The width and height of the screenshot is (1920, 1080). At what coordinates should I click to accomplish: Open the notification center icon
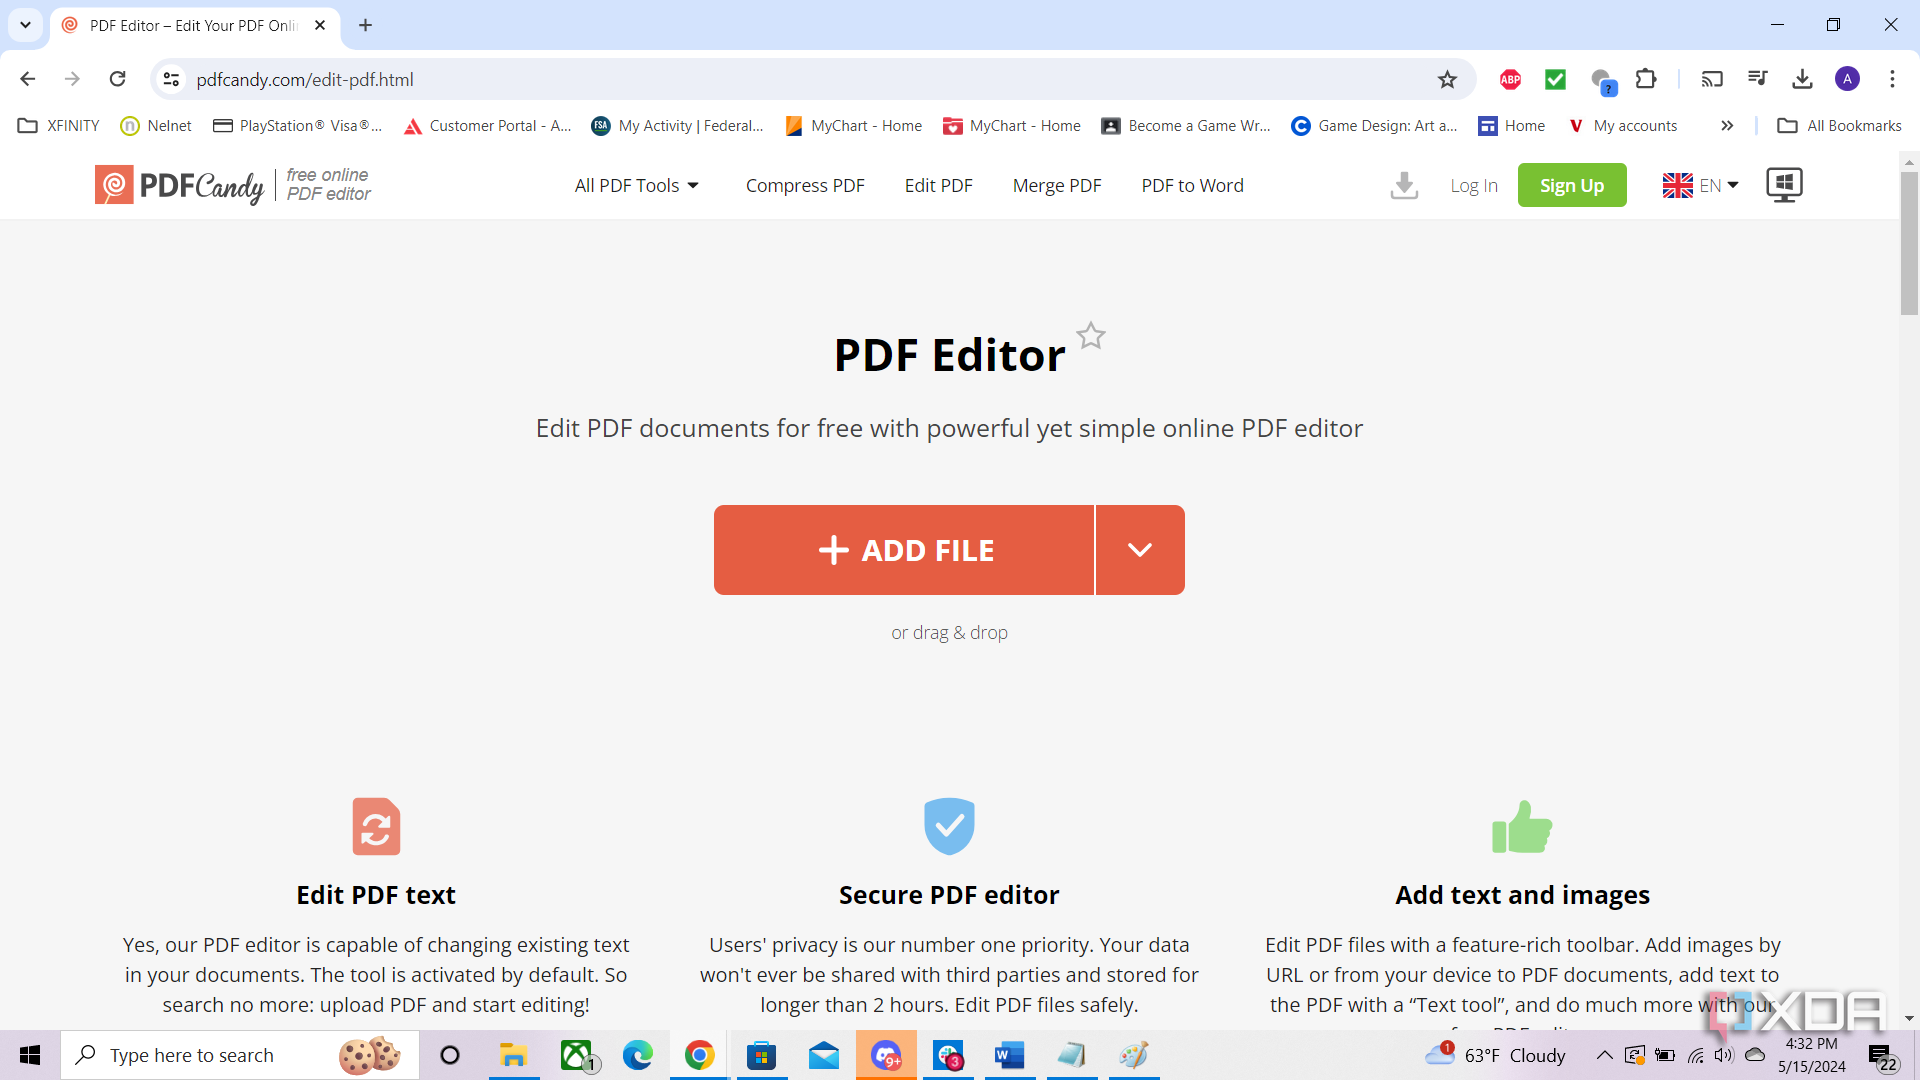pos(1884,1056)
